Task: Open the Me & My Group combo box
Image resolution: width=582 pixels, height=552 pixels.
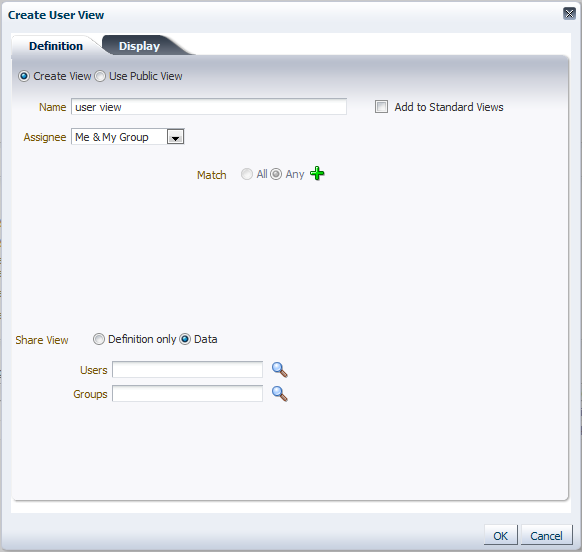Action: (x=128, y=137)
